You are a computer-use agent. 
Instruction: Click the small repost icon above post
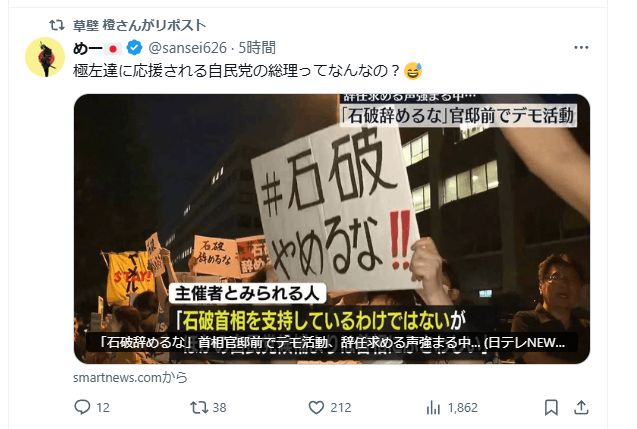57,25
